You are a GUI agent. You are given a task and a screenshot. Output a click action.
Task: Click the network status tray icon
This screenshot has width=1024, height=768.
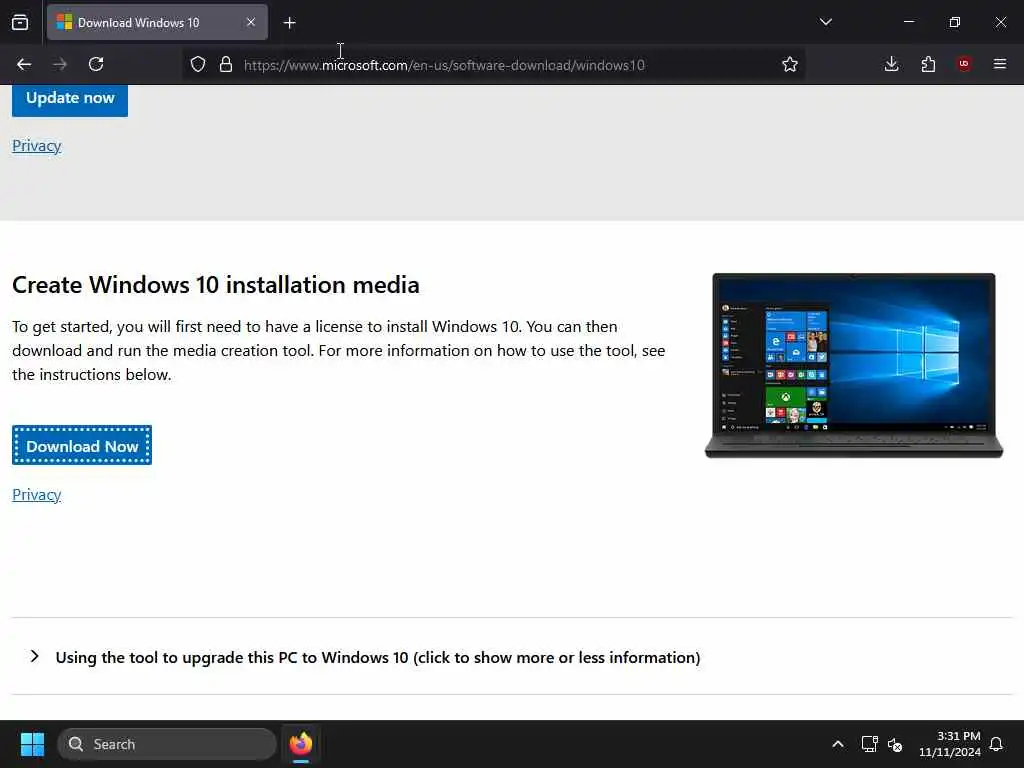[869, 744]
